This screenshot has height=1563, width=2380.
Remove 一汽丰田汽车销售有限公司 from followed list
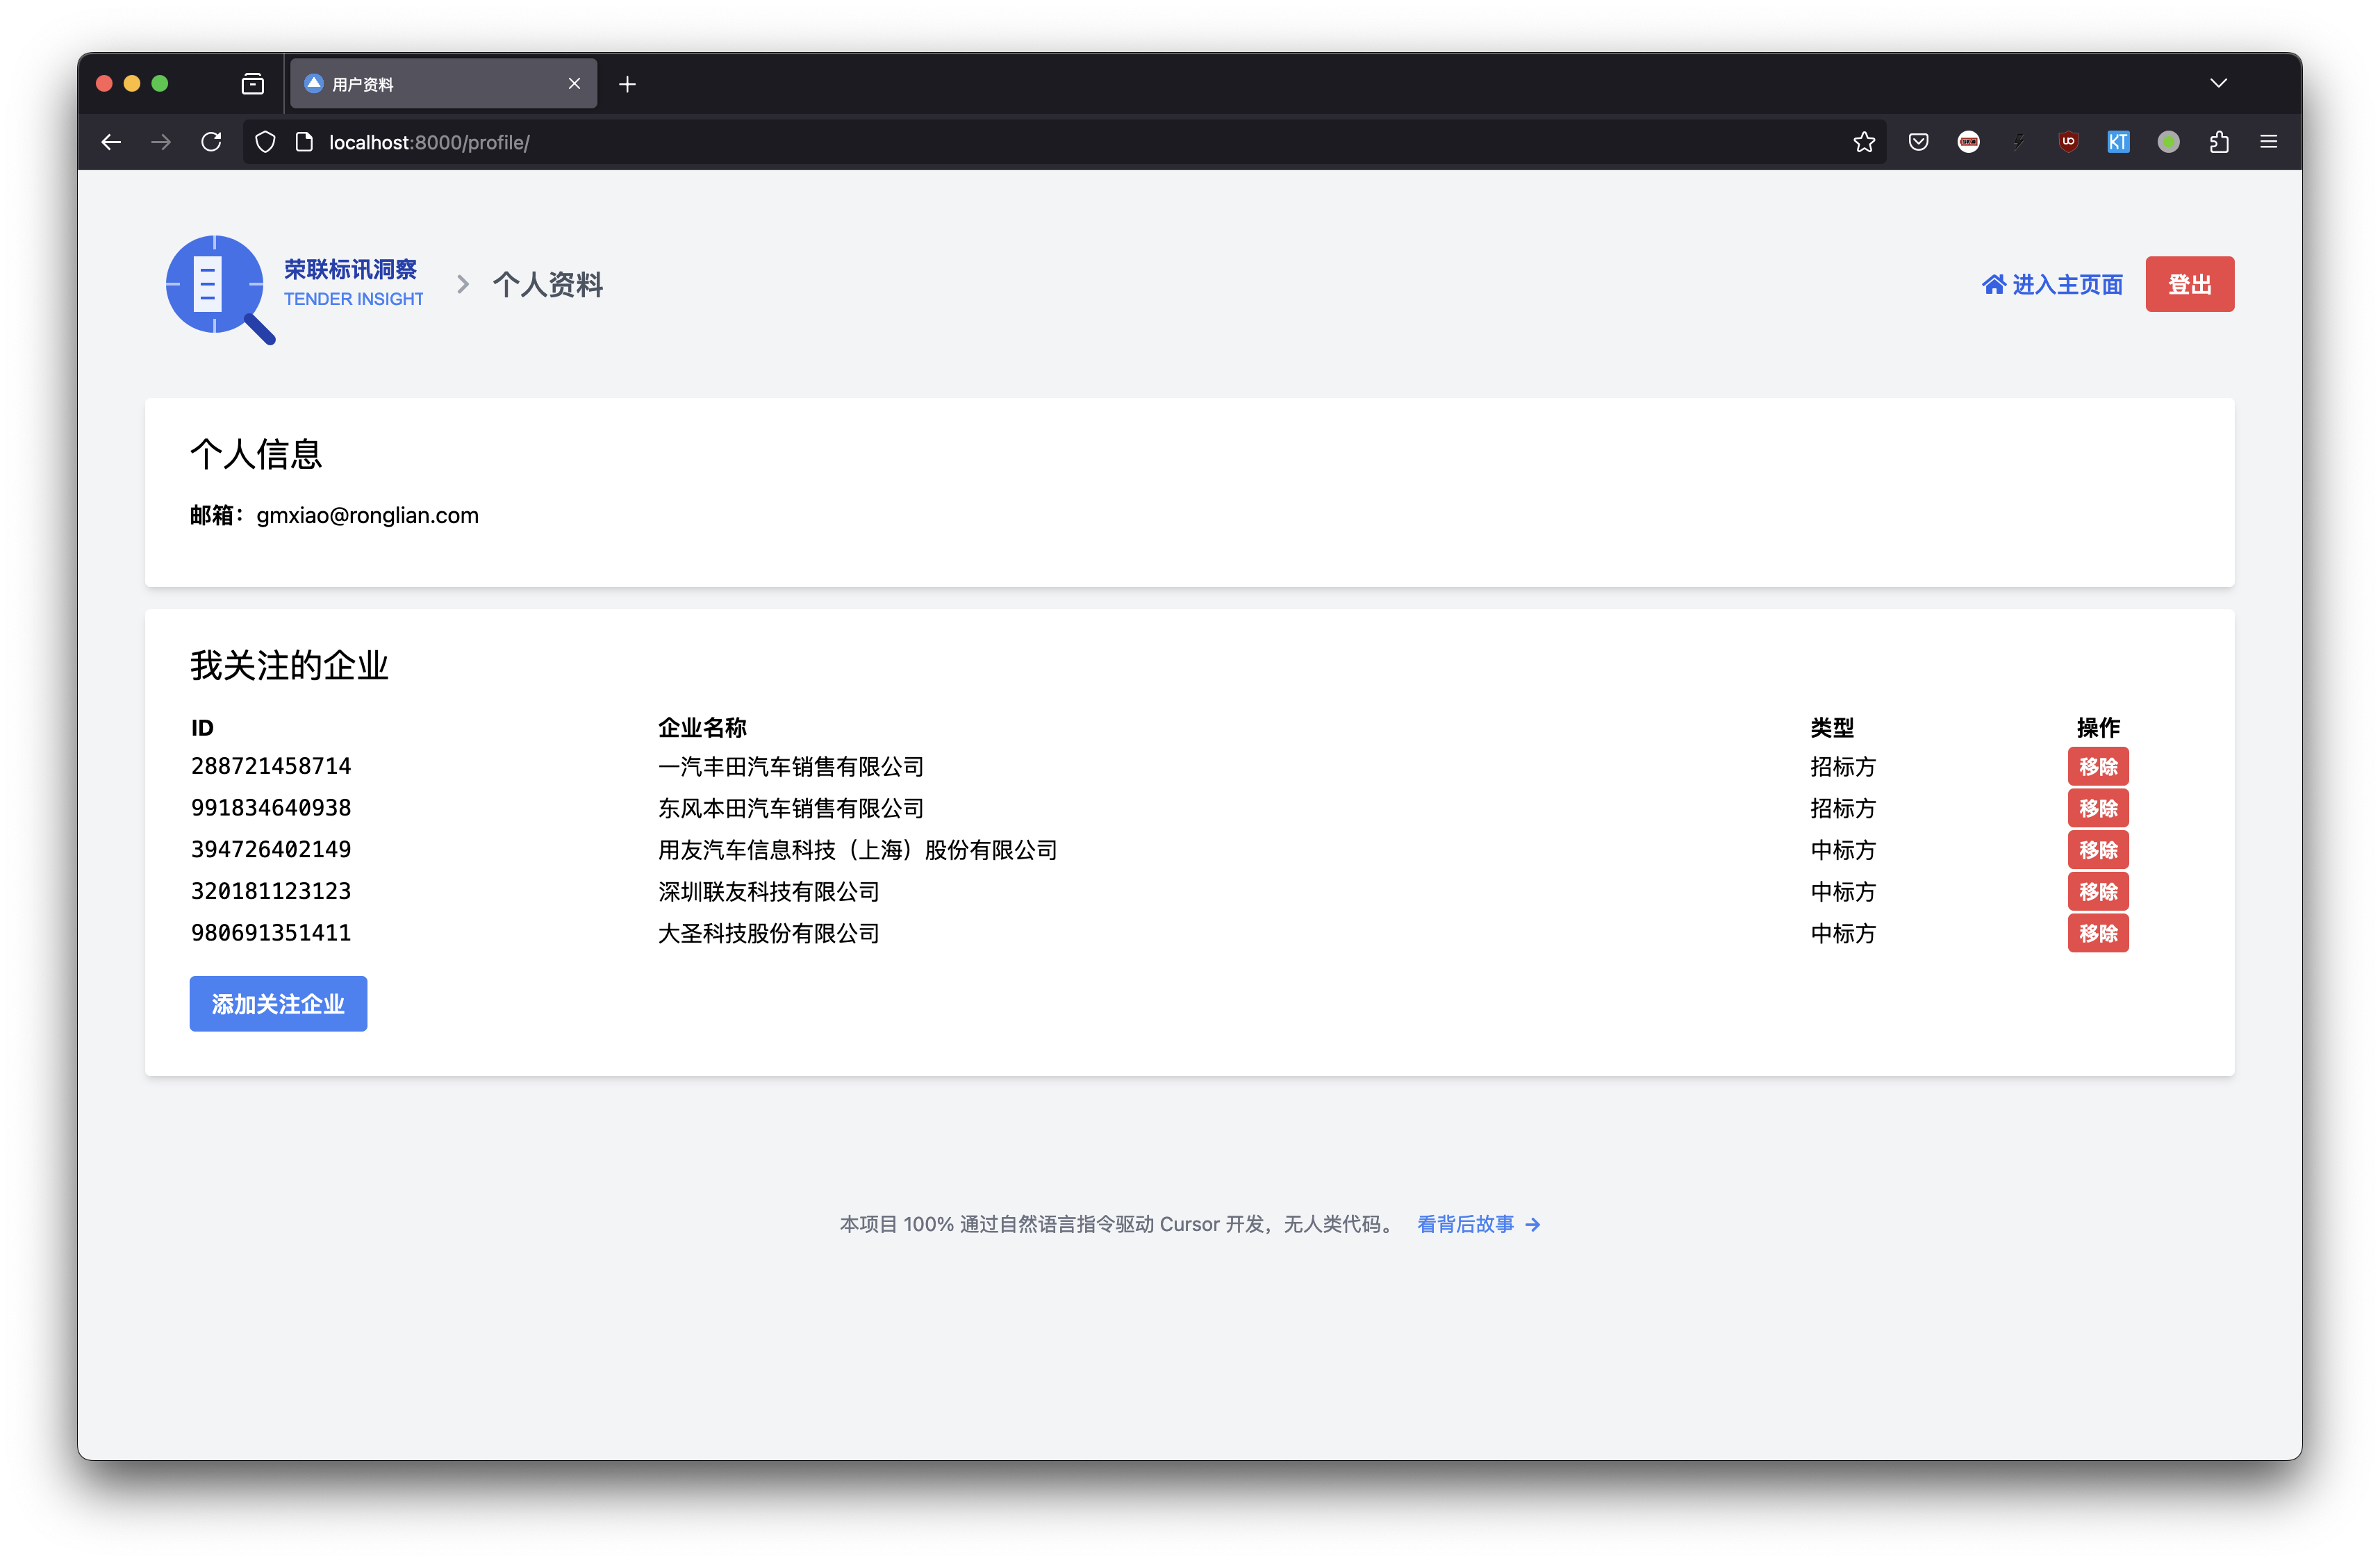tap(2097, 767)
